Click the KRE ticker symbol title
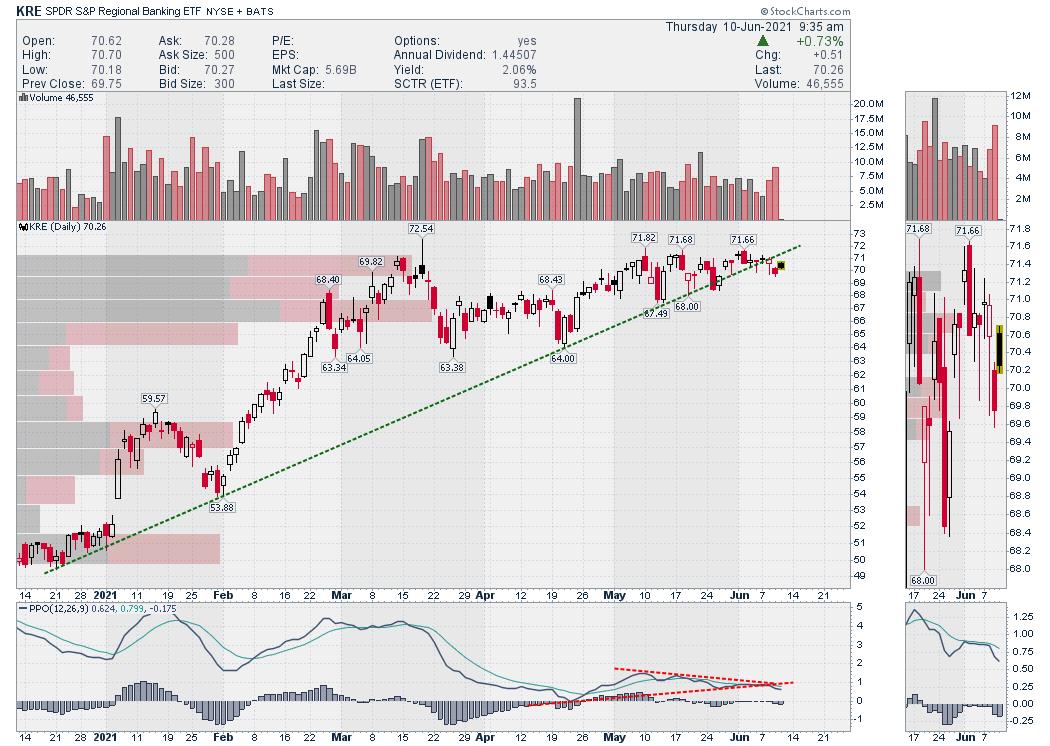This screenshot has width=1050, height=746. click(30, 11)
